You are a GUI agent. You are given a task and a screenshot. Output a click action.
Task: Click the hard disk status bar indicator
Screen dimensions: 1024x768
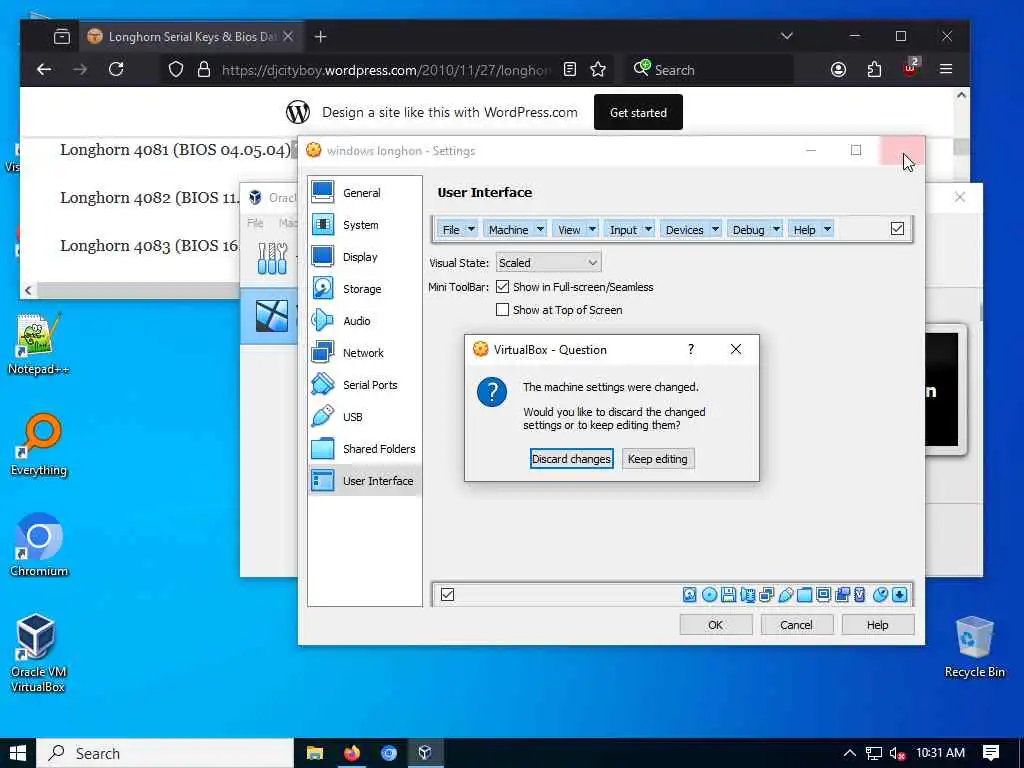pyautogui.click(x=690, y=594)
